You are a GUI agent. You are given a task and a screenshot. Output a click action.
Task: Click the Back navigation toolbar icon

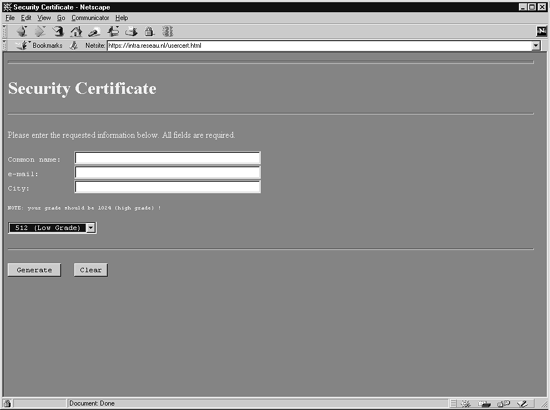(x=22, y=32)
